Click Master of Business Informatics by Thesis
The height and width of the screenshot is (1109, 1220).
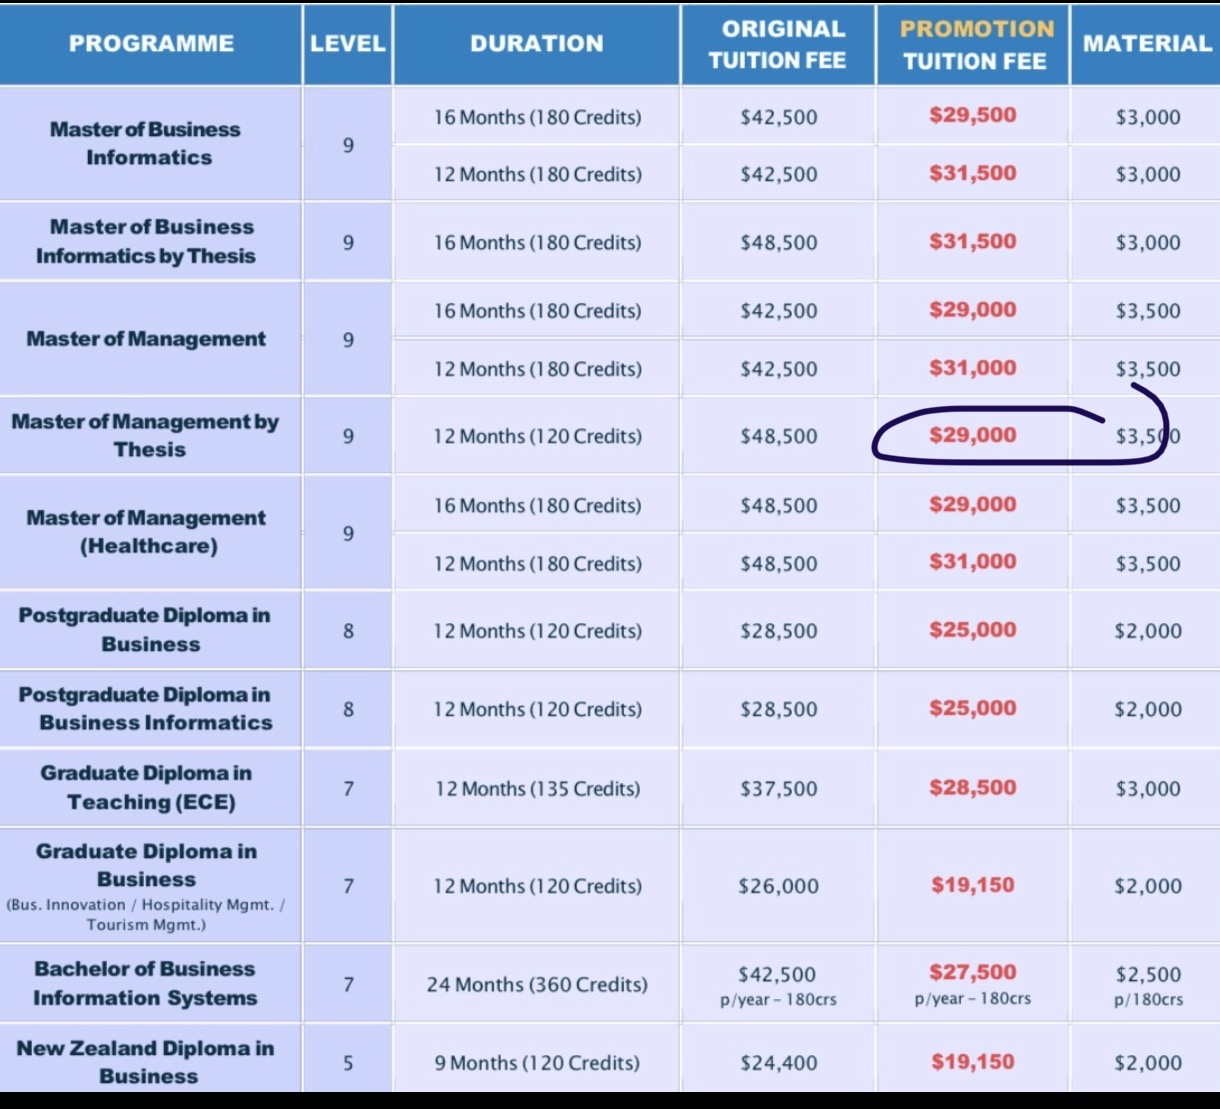tap(147, 242)
